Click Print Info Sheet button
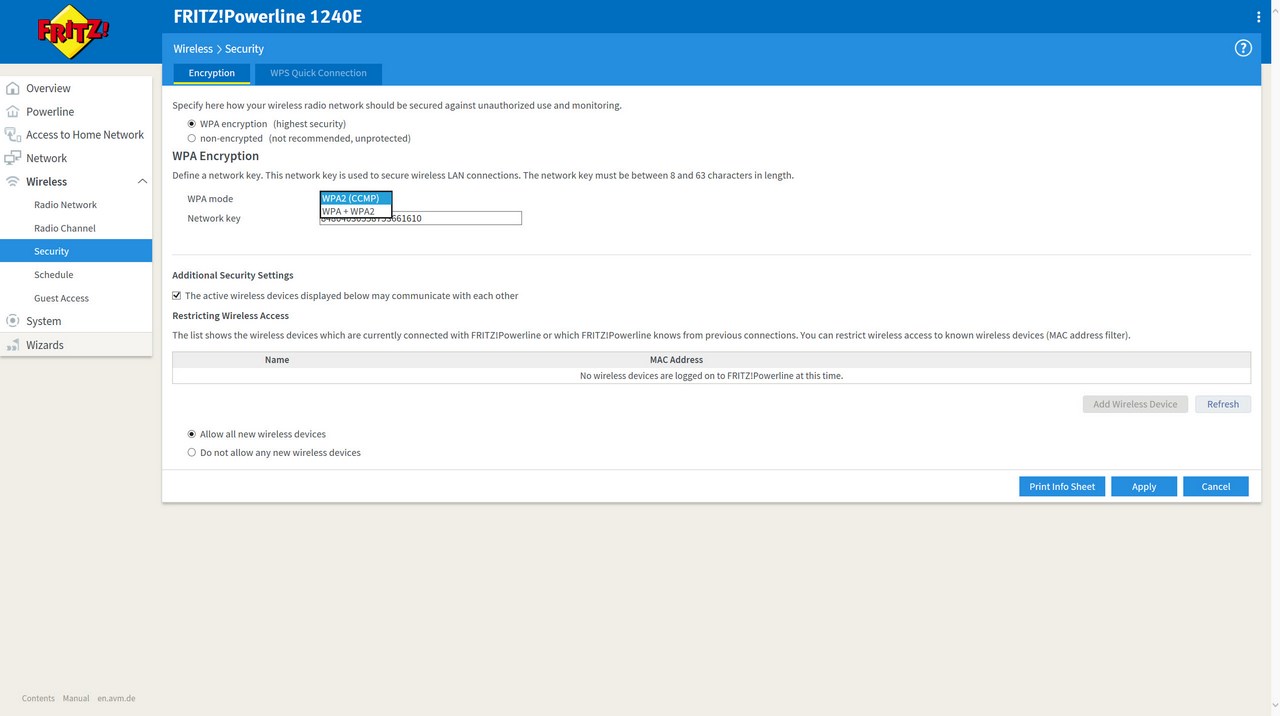This screenshot has width=1280, height=716. pyautogui.click(x=1062, y=486)
